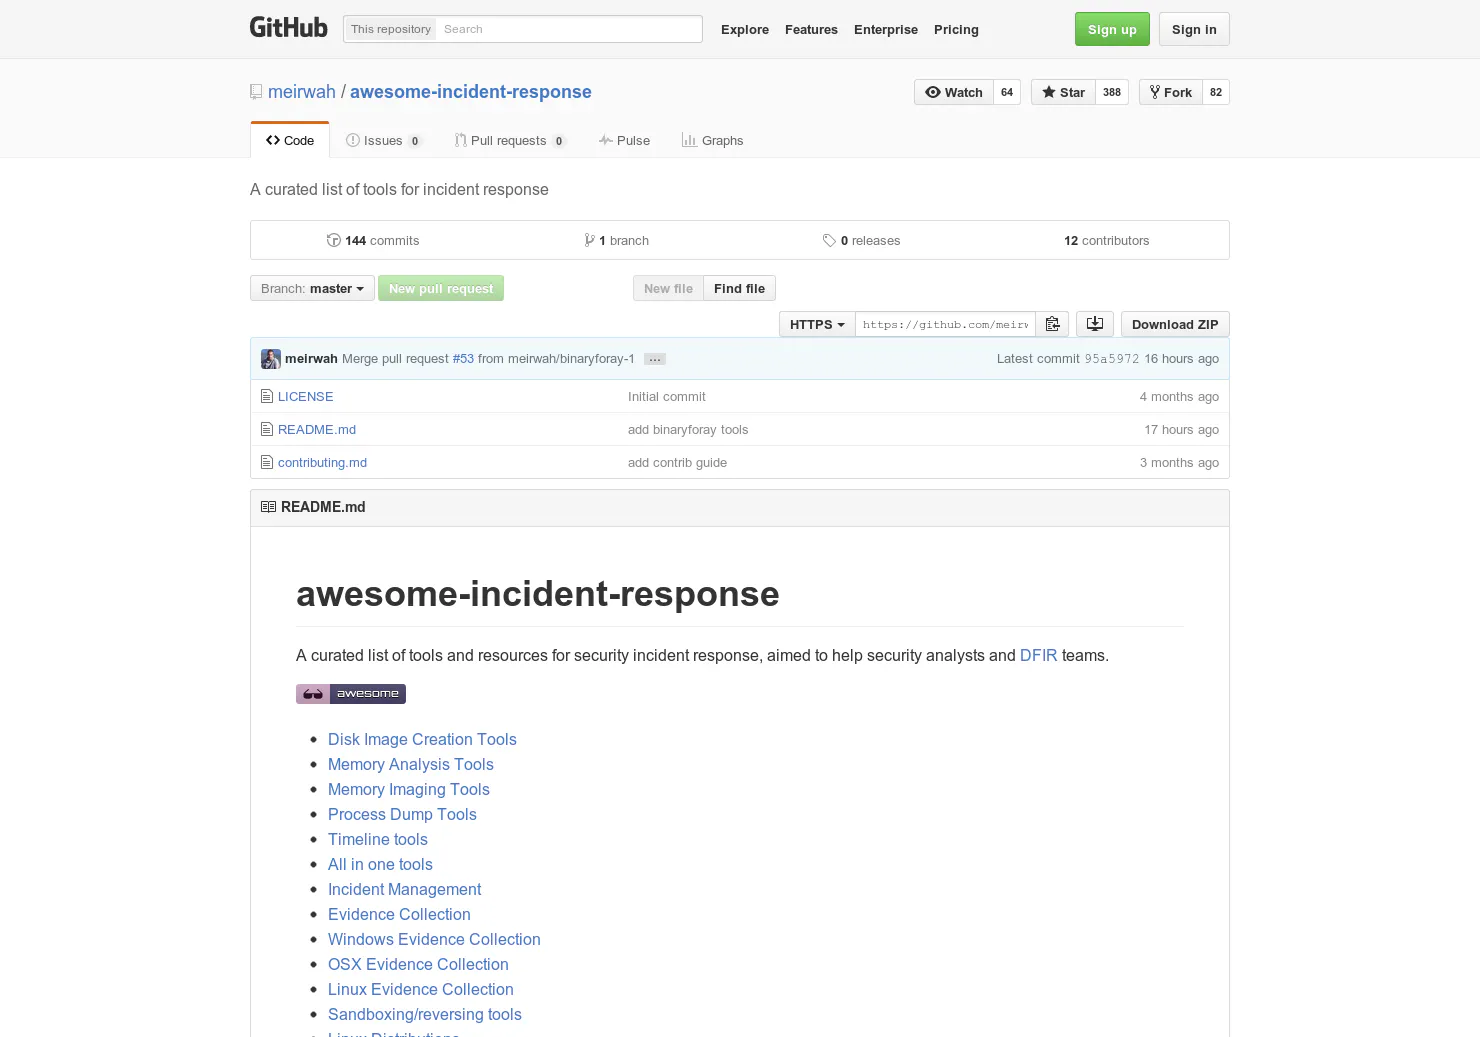Viewport: 1480px width, 1037px height.
Task: Star the repository
Action: pos(1063,92)
